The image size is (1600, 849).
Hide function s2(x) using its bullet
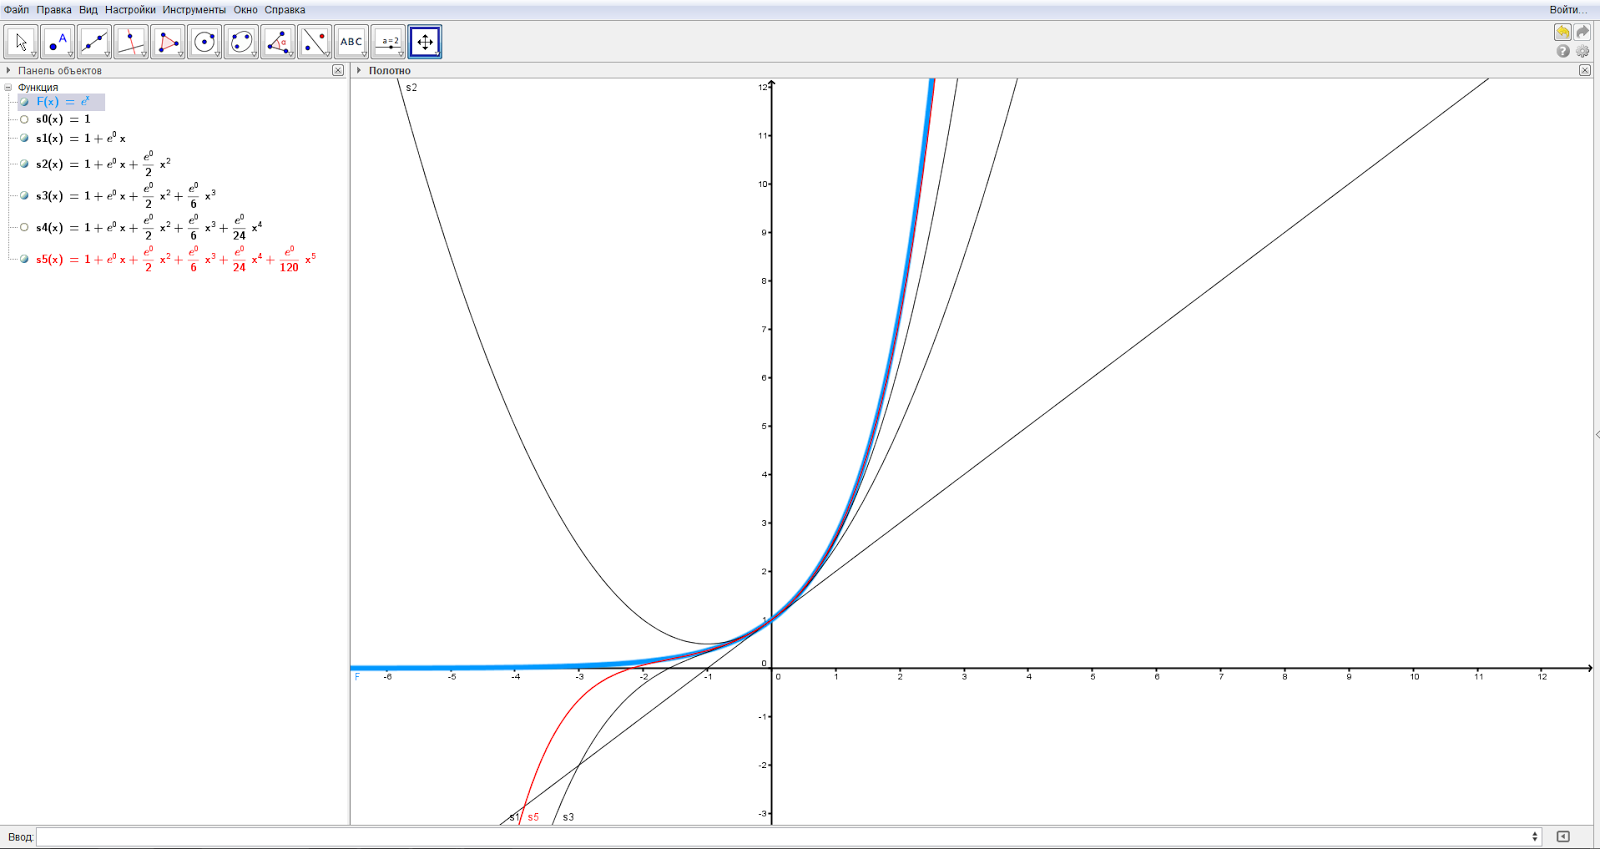point(25,164)
